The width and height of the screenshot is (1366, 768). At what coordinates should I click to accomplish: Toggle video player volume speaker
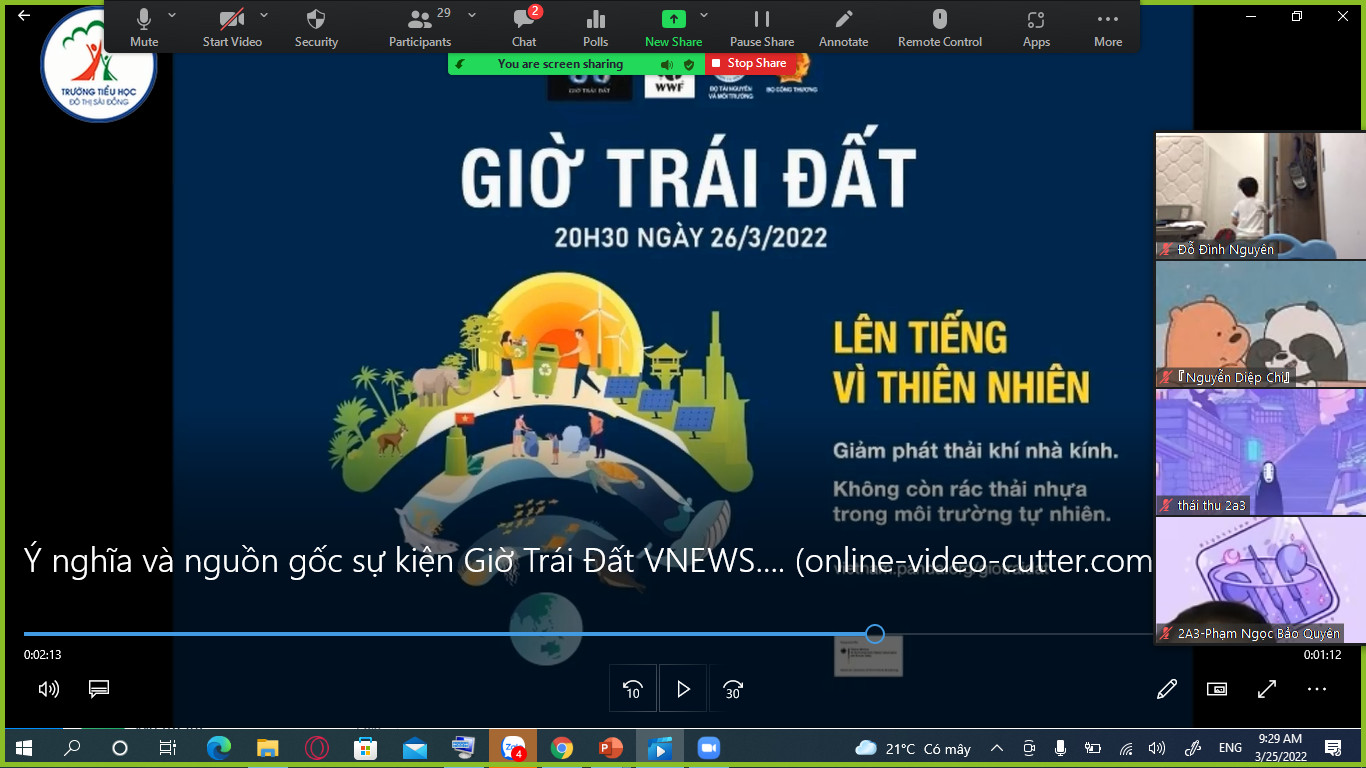coord(48,689)
